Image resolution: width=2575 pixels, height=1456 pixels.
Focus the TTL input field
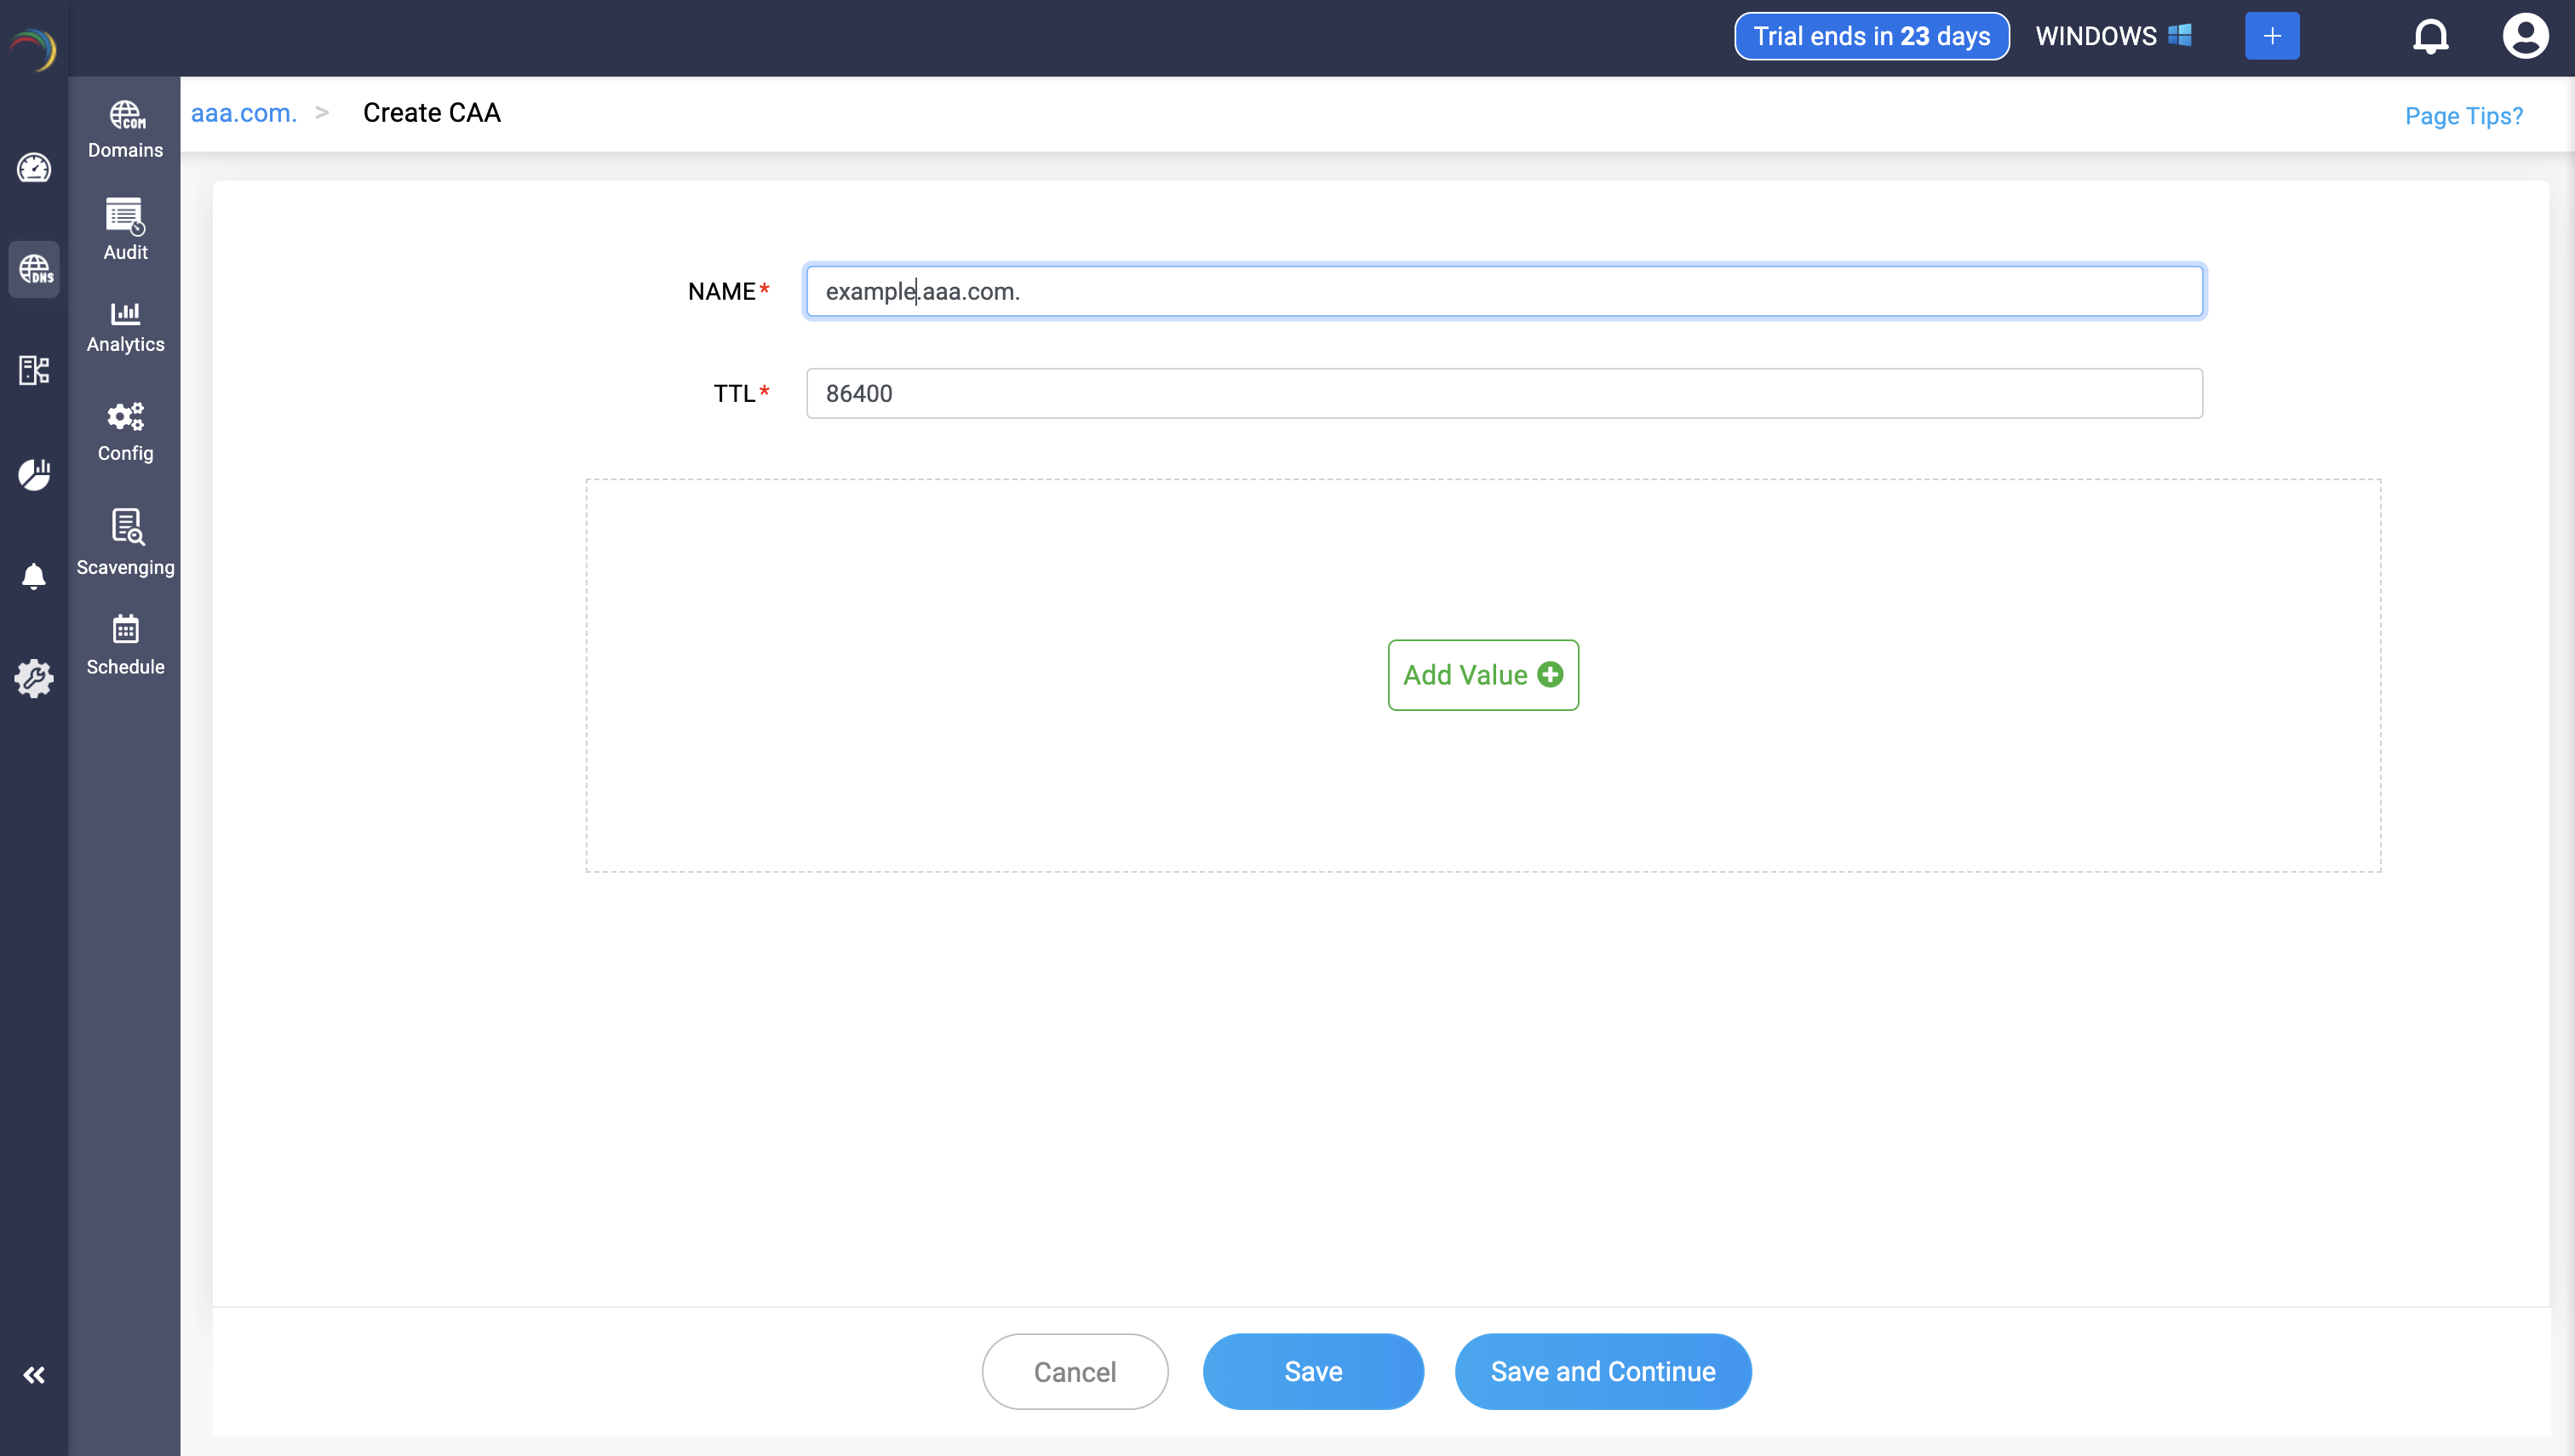pyautogui.click(x=1503, y=393)
